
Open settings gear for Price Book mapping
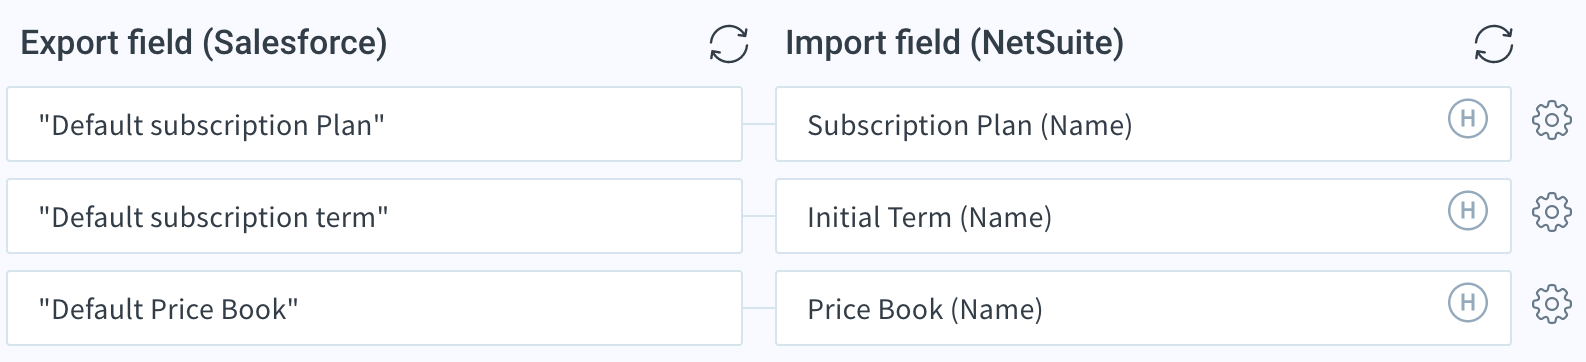point(1552,304)
